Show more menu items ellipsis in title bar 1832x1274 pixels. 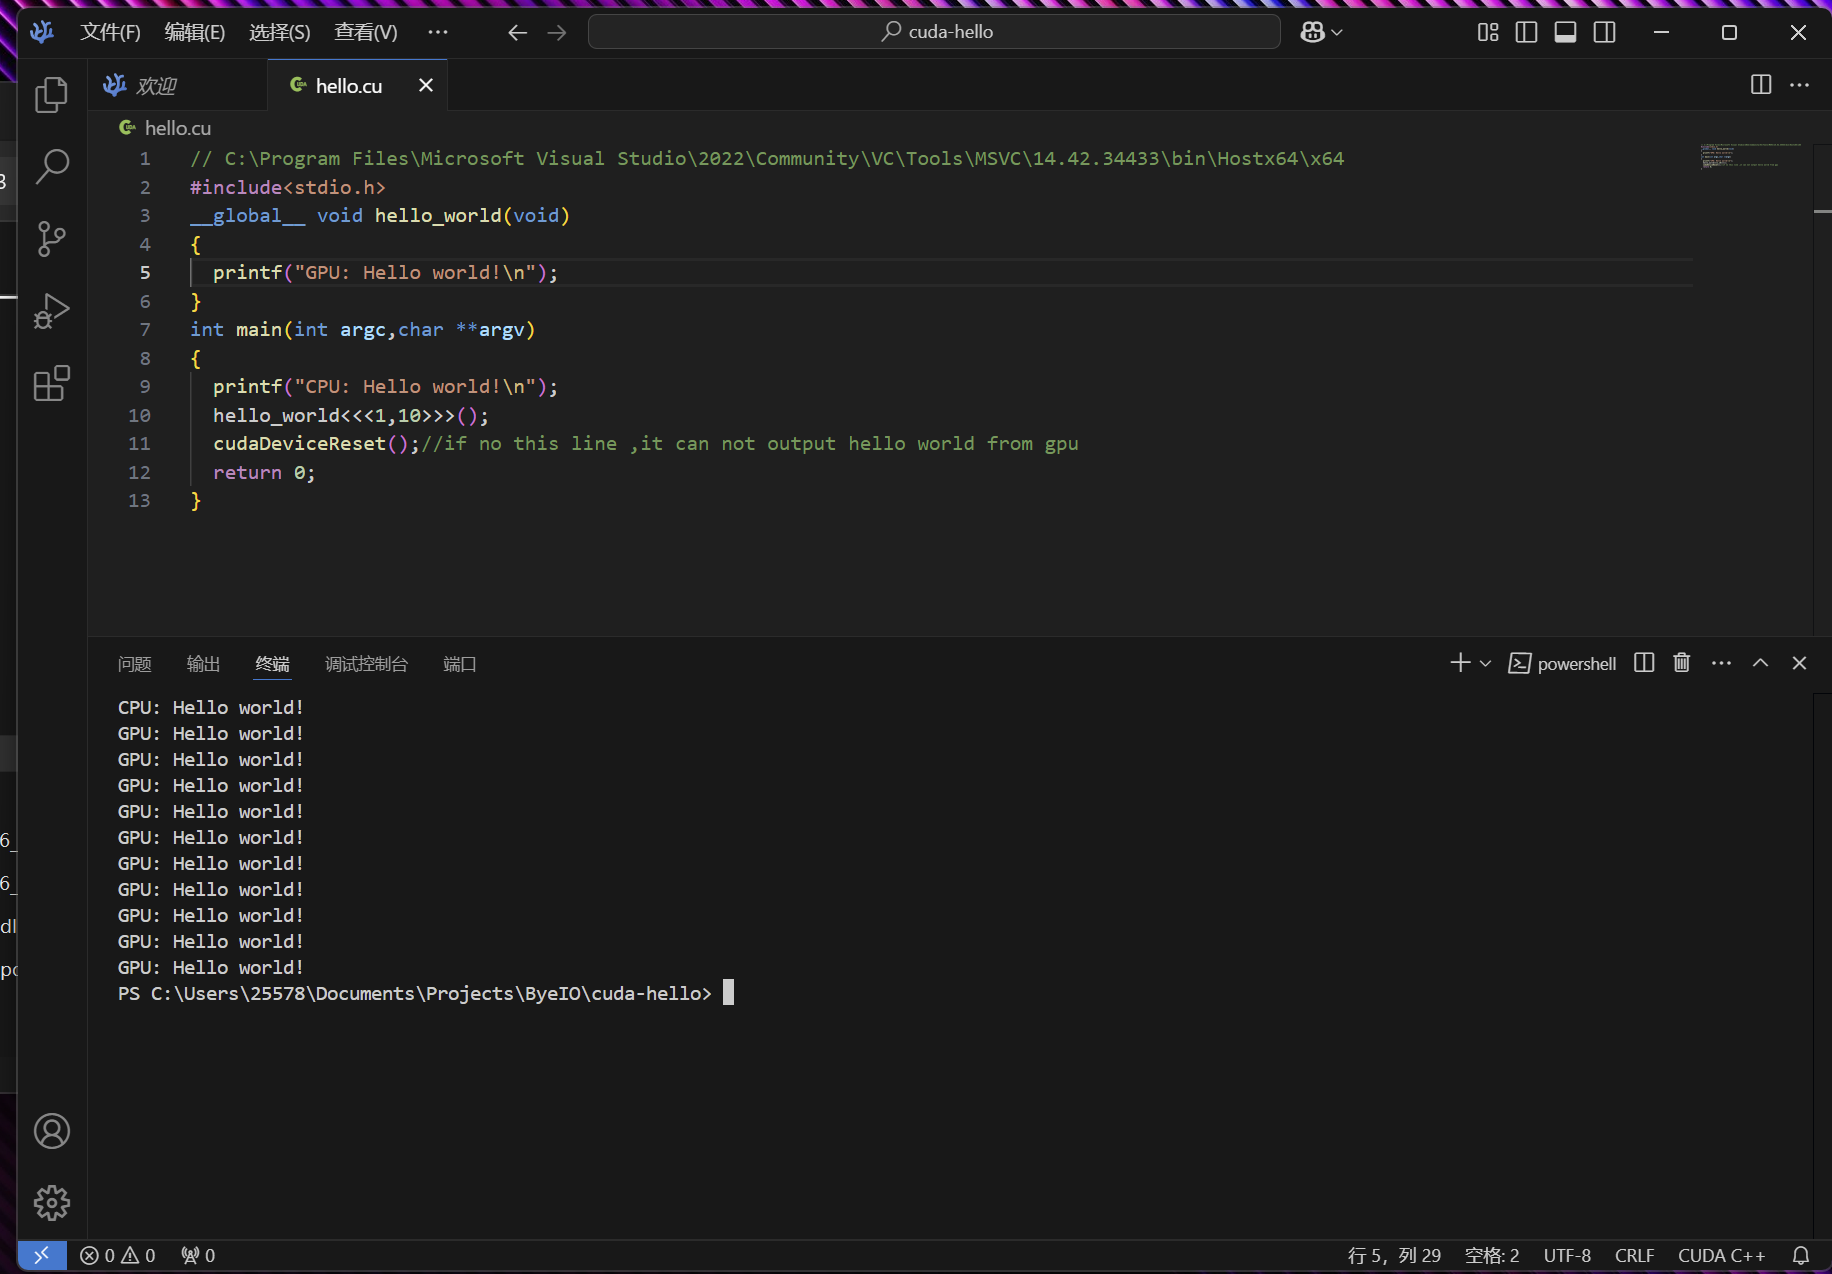pos(438,32)
